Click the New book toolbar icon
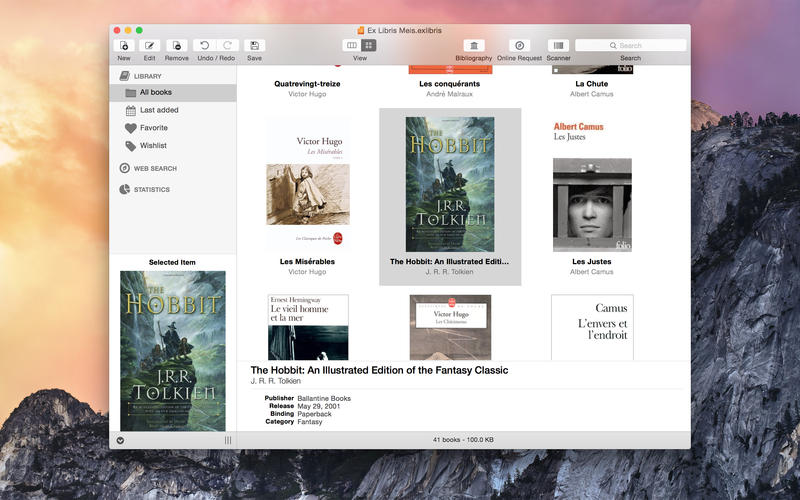The image size is (800, 500). [124, 45]
